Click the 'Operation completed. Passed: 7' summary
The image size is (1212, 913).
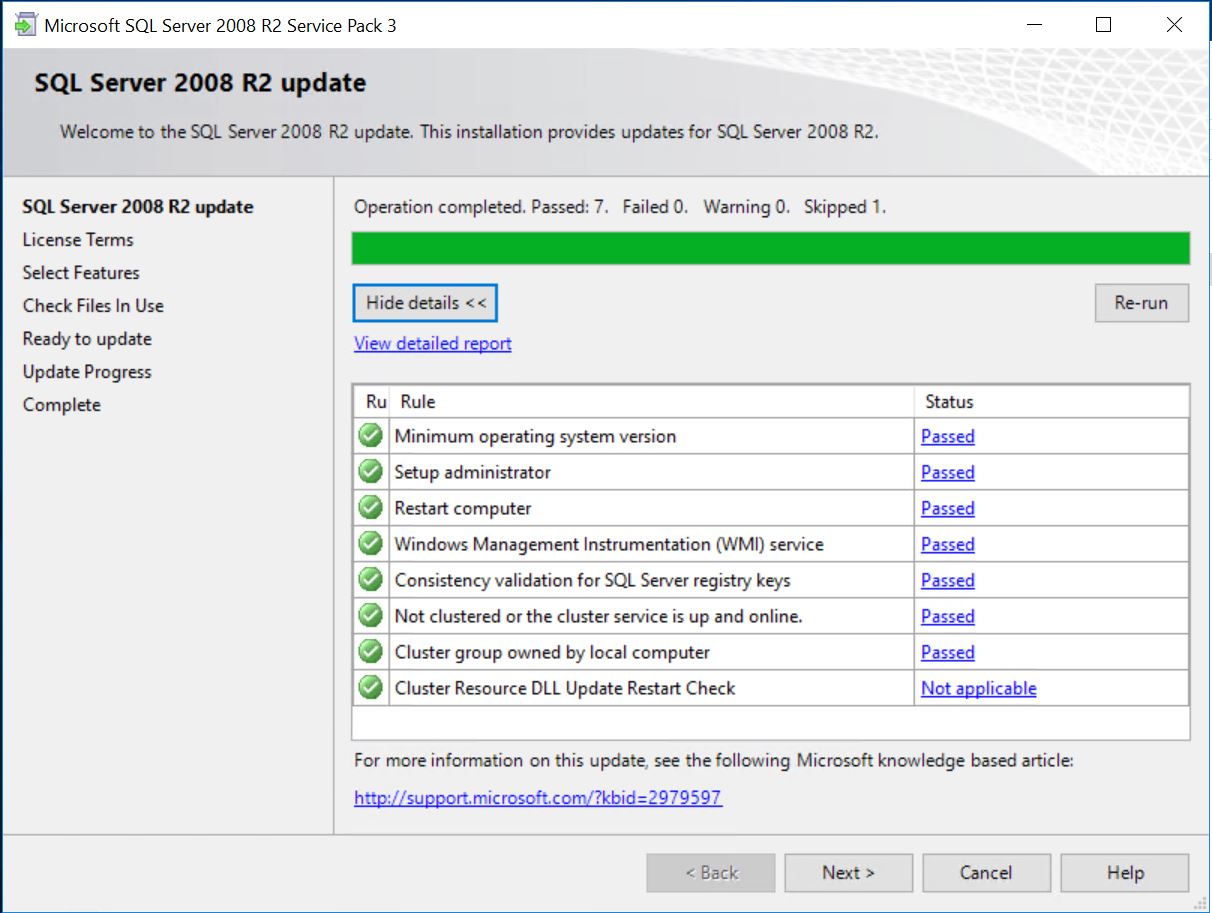pyautogui.click(x=620, y=207)
